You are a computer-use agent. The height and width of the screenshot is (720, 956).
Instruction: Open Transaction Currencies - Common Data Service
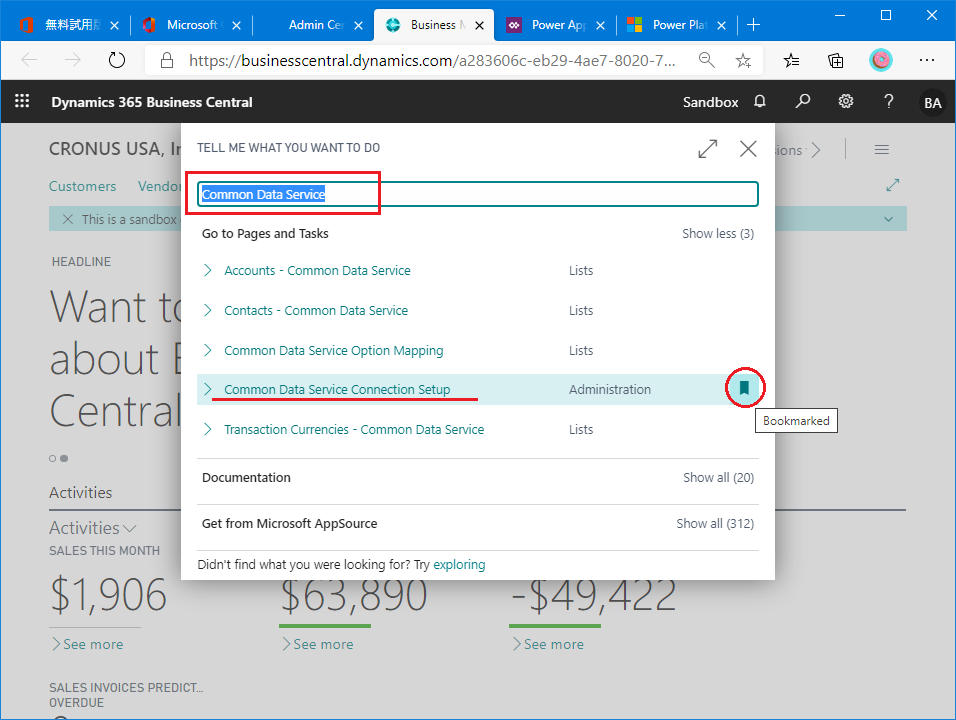[354, 429]
